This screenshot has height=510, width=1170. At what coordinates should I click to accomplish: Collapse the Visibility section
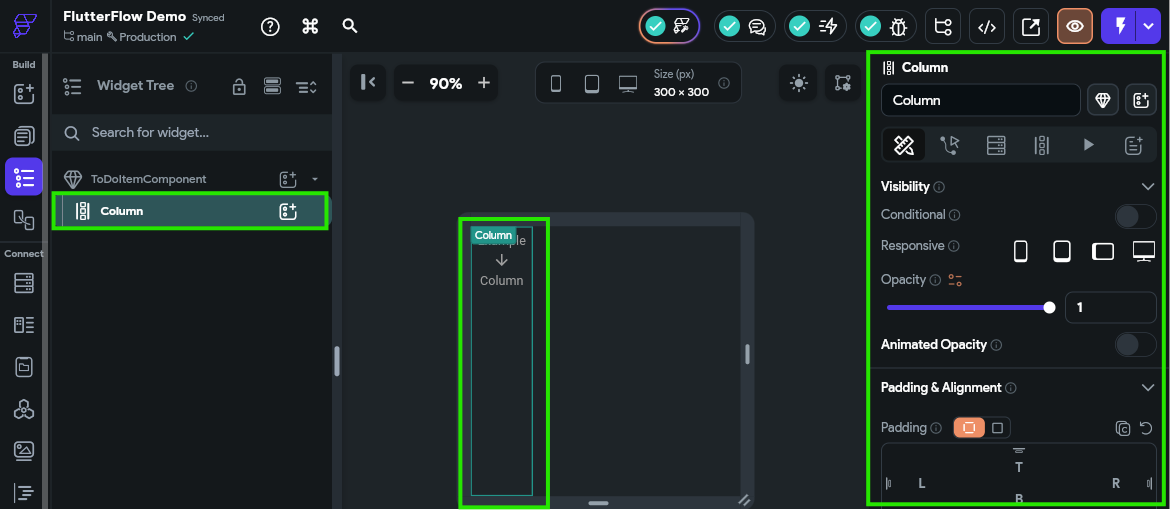pos(1148,187)
